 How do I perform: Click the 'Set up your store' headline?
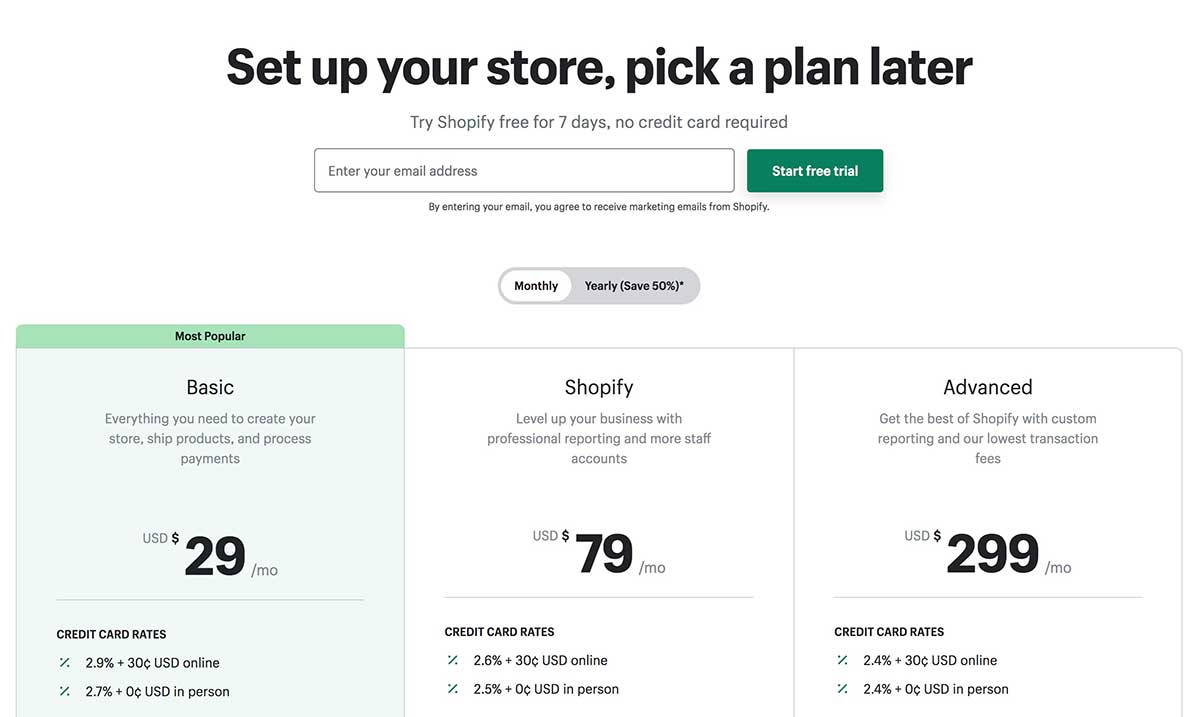click(x=599, y=67)
